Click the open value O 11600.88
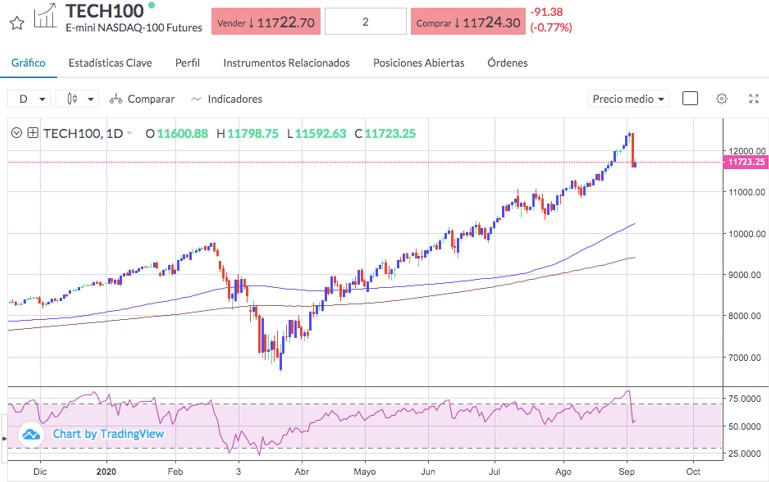Image resolution: width=769 pixels, height=482 pixels. (x=177, y=134)
